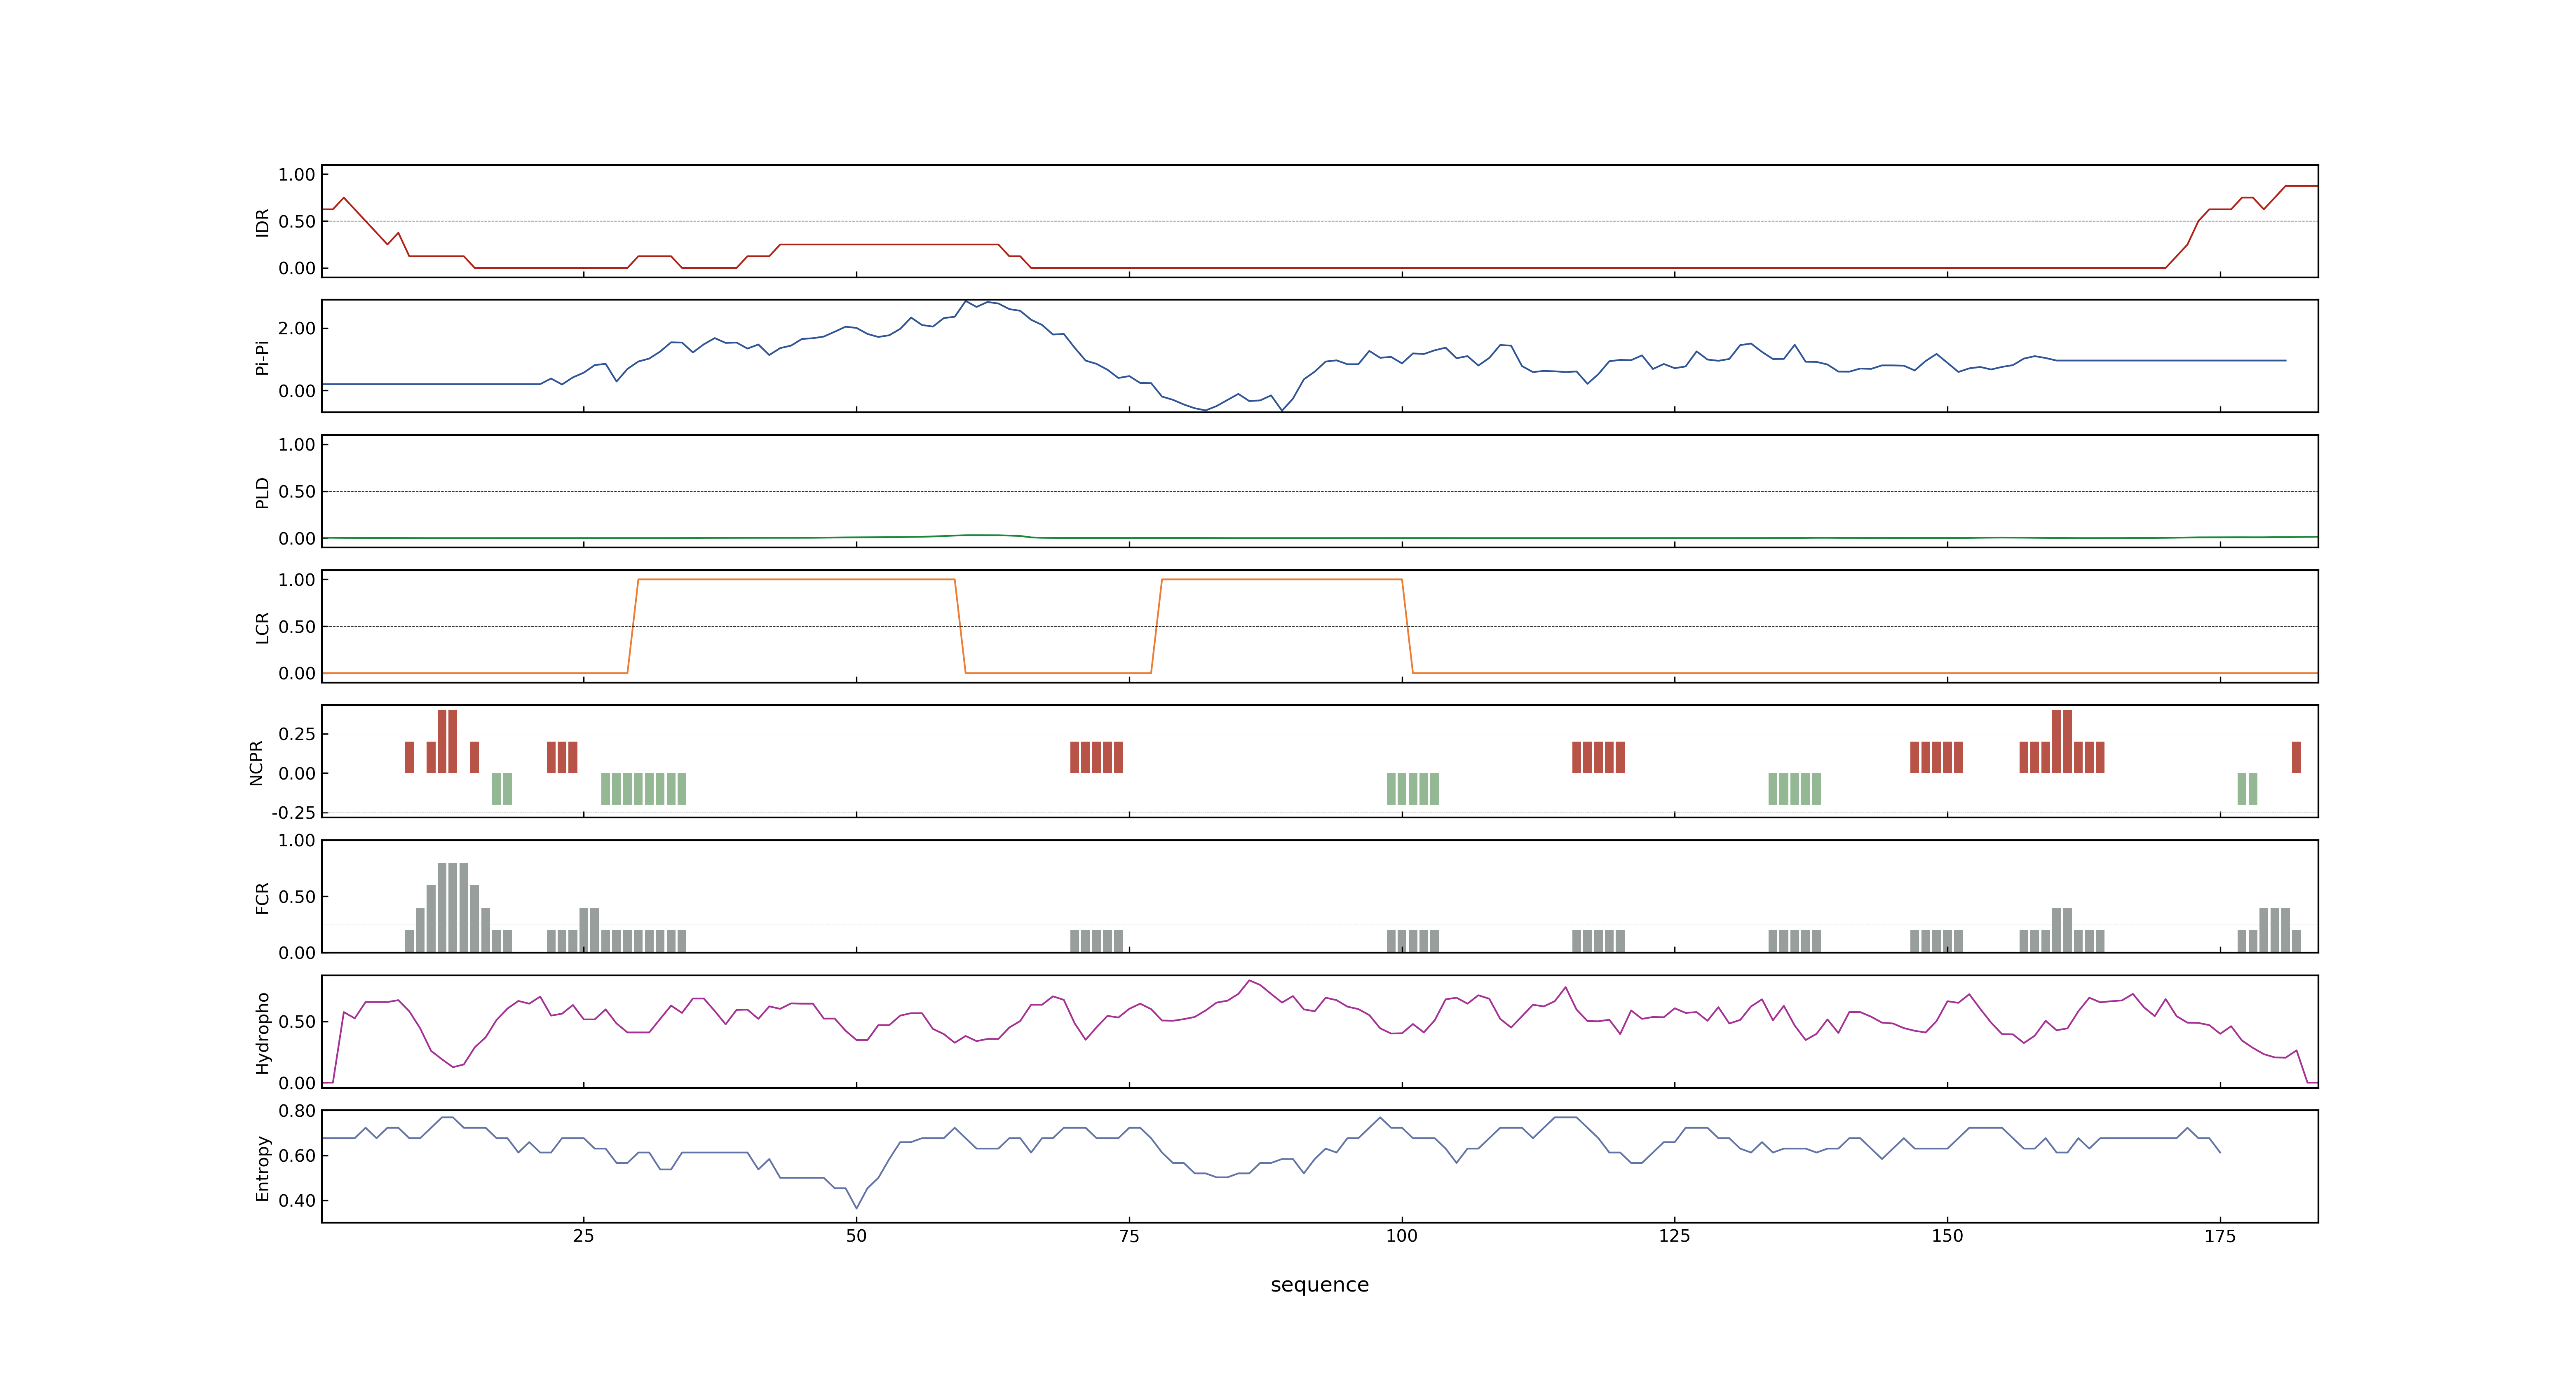Click the 1.00 tick on FCR axis
This screenshot has width=2576, height=1374.
[297, 841]
